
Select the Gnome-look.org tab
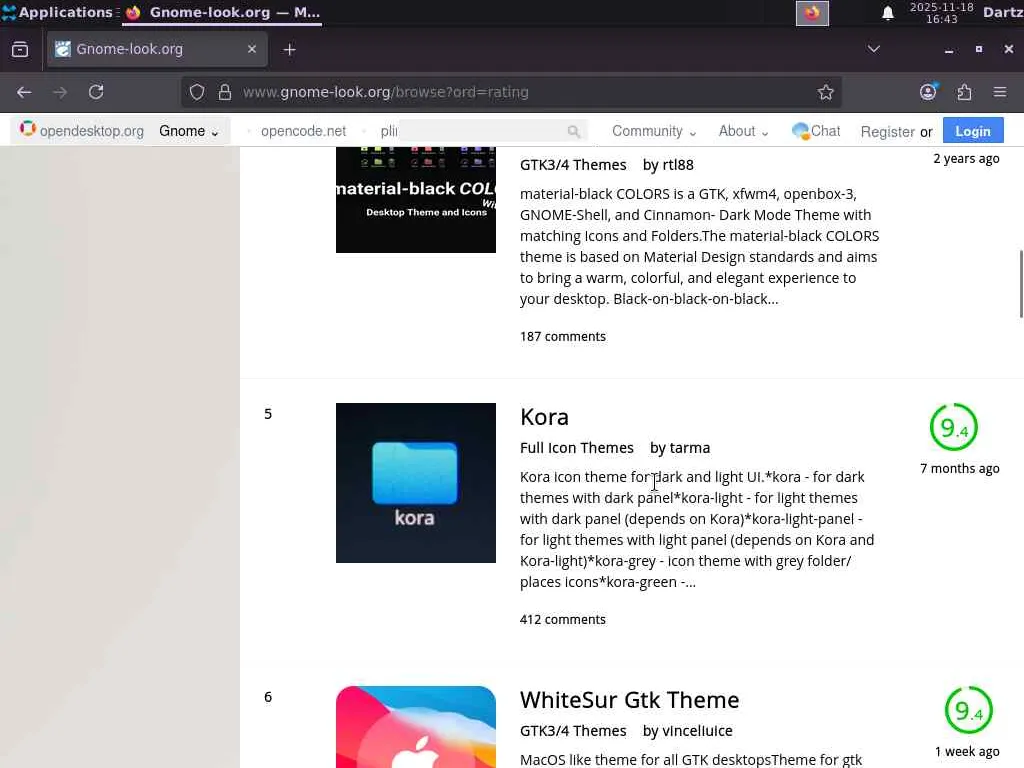pyautogui.click(x=157, y=49)
